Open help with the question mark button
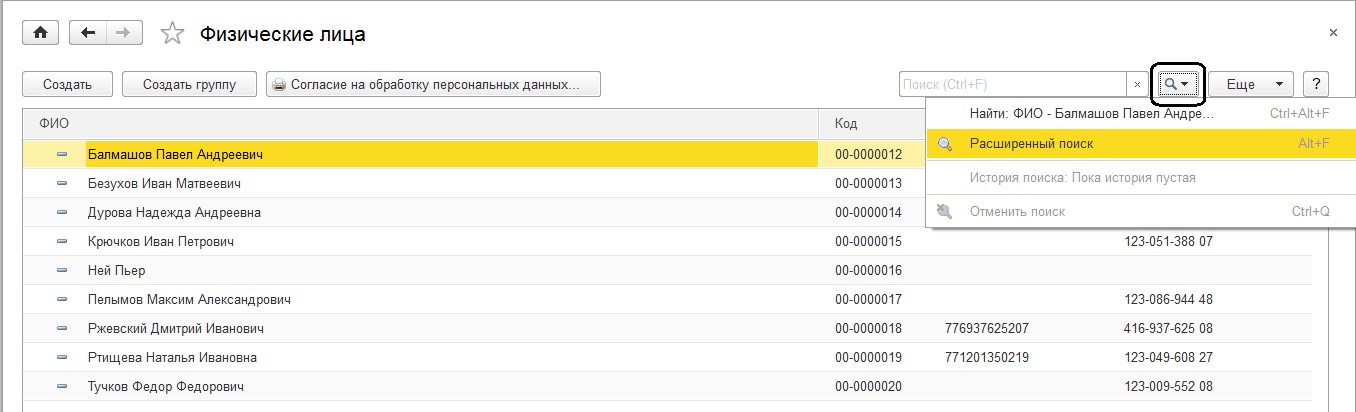This screenshot has width=1356, height=412. [1316, 85]
